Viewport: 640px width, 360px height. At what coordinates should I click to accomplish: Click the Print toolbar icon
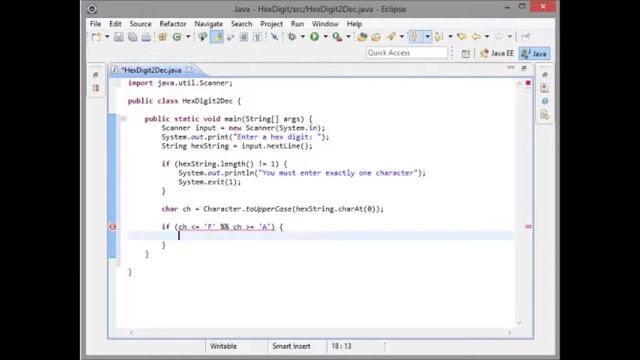pos(146,37)
